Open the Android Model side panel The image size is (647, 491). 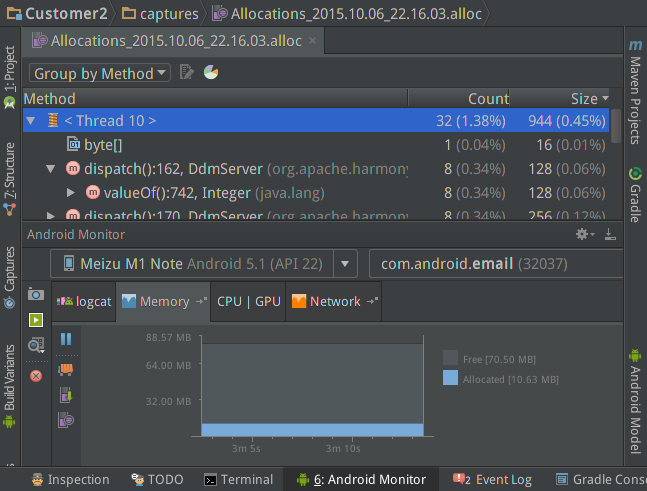(x=635, y=401)
